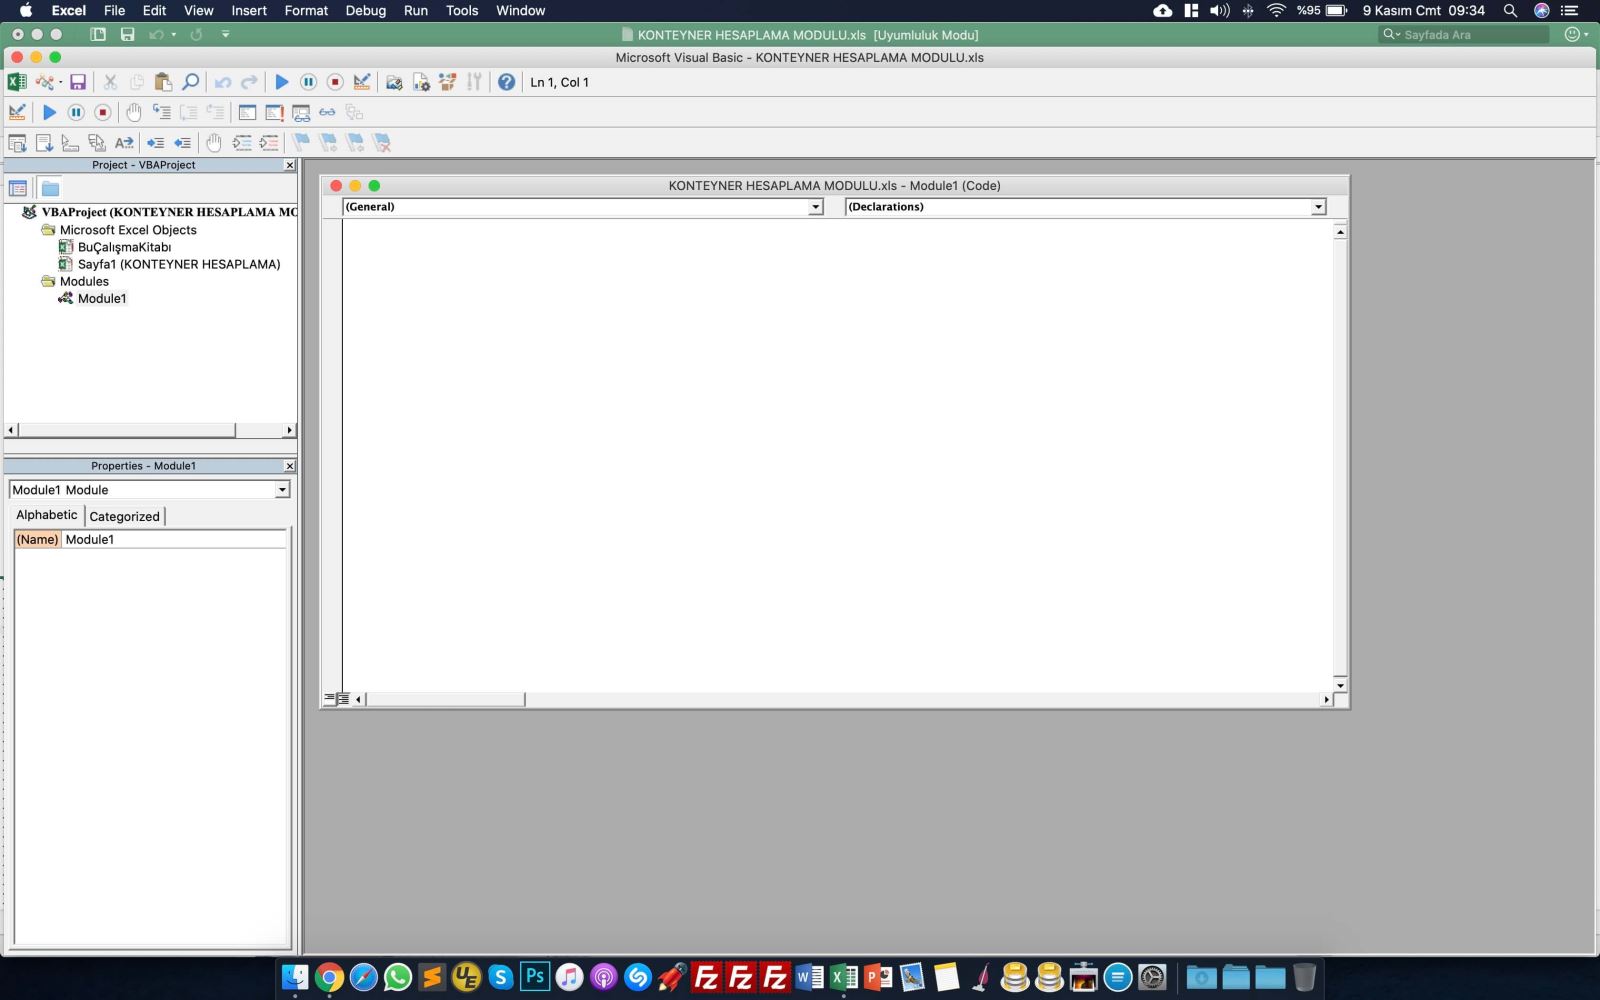
Task: Open the (Declarations) procedure dropdown
Action: point(1318,207)
